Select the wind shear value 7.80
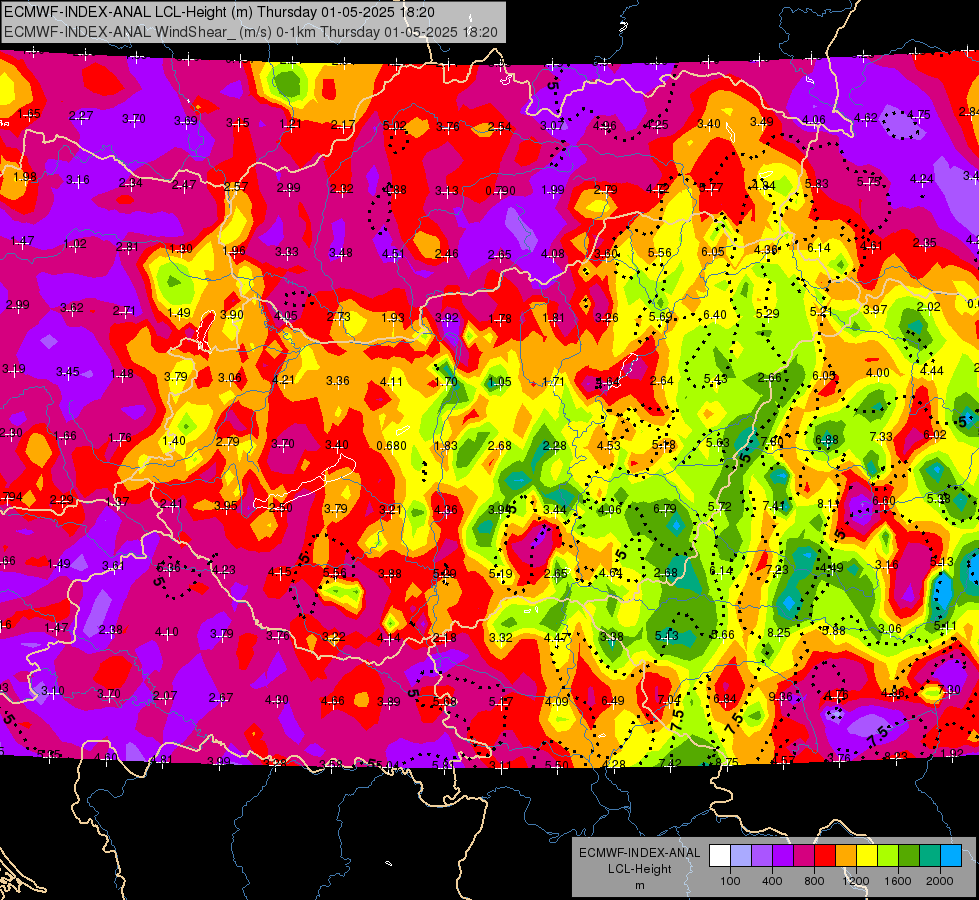 772,442
